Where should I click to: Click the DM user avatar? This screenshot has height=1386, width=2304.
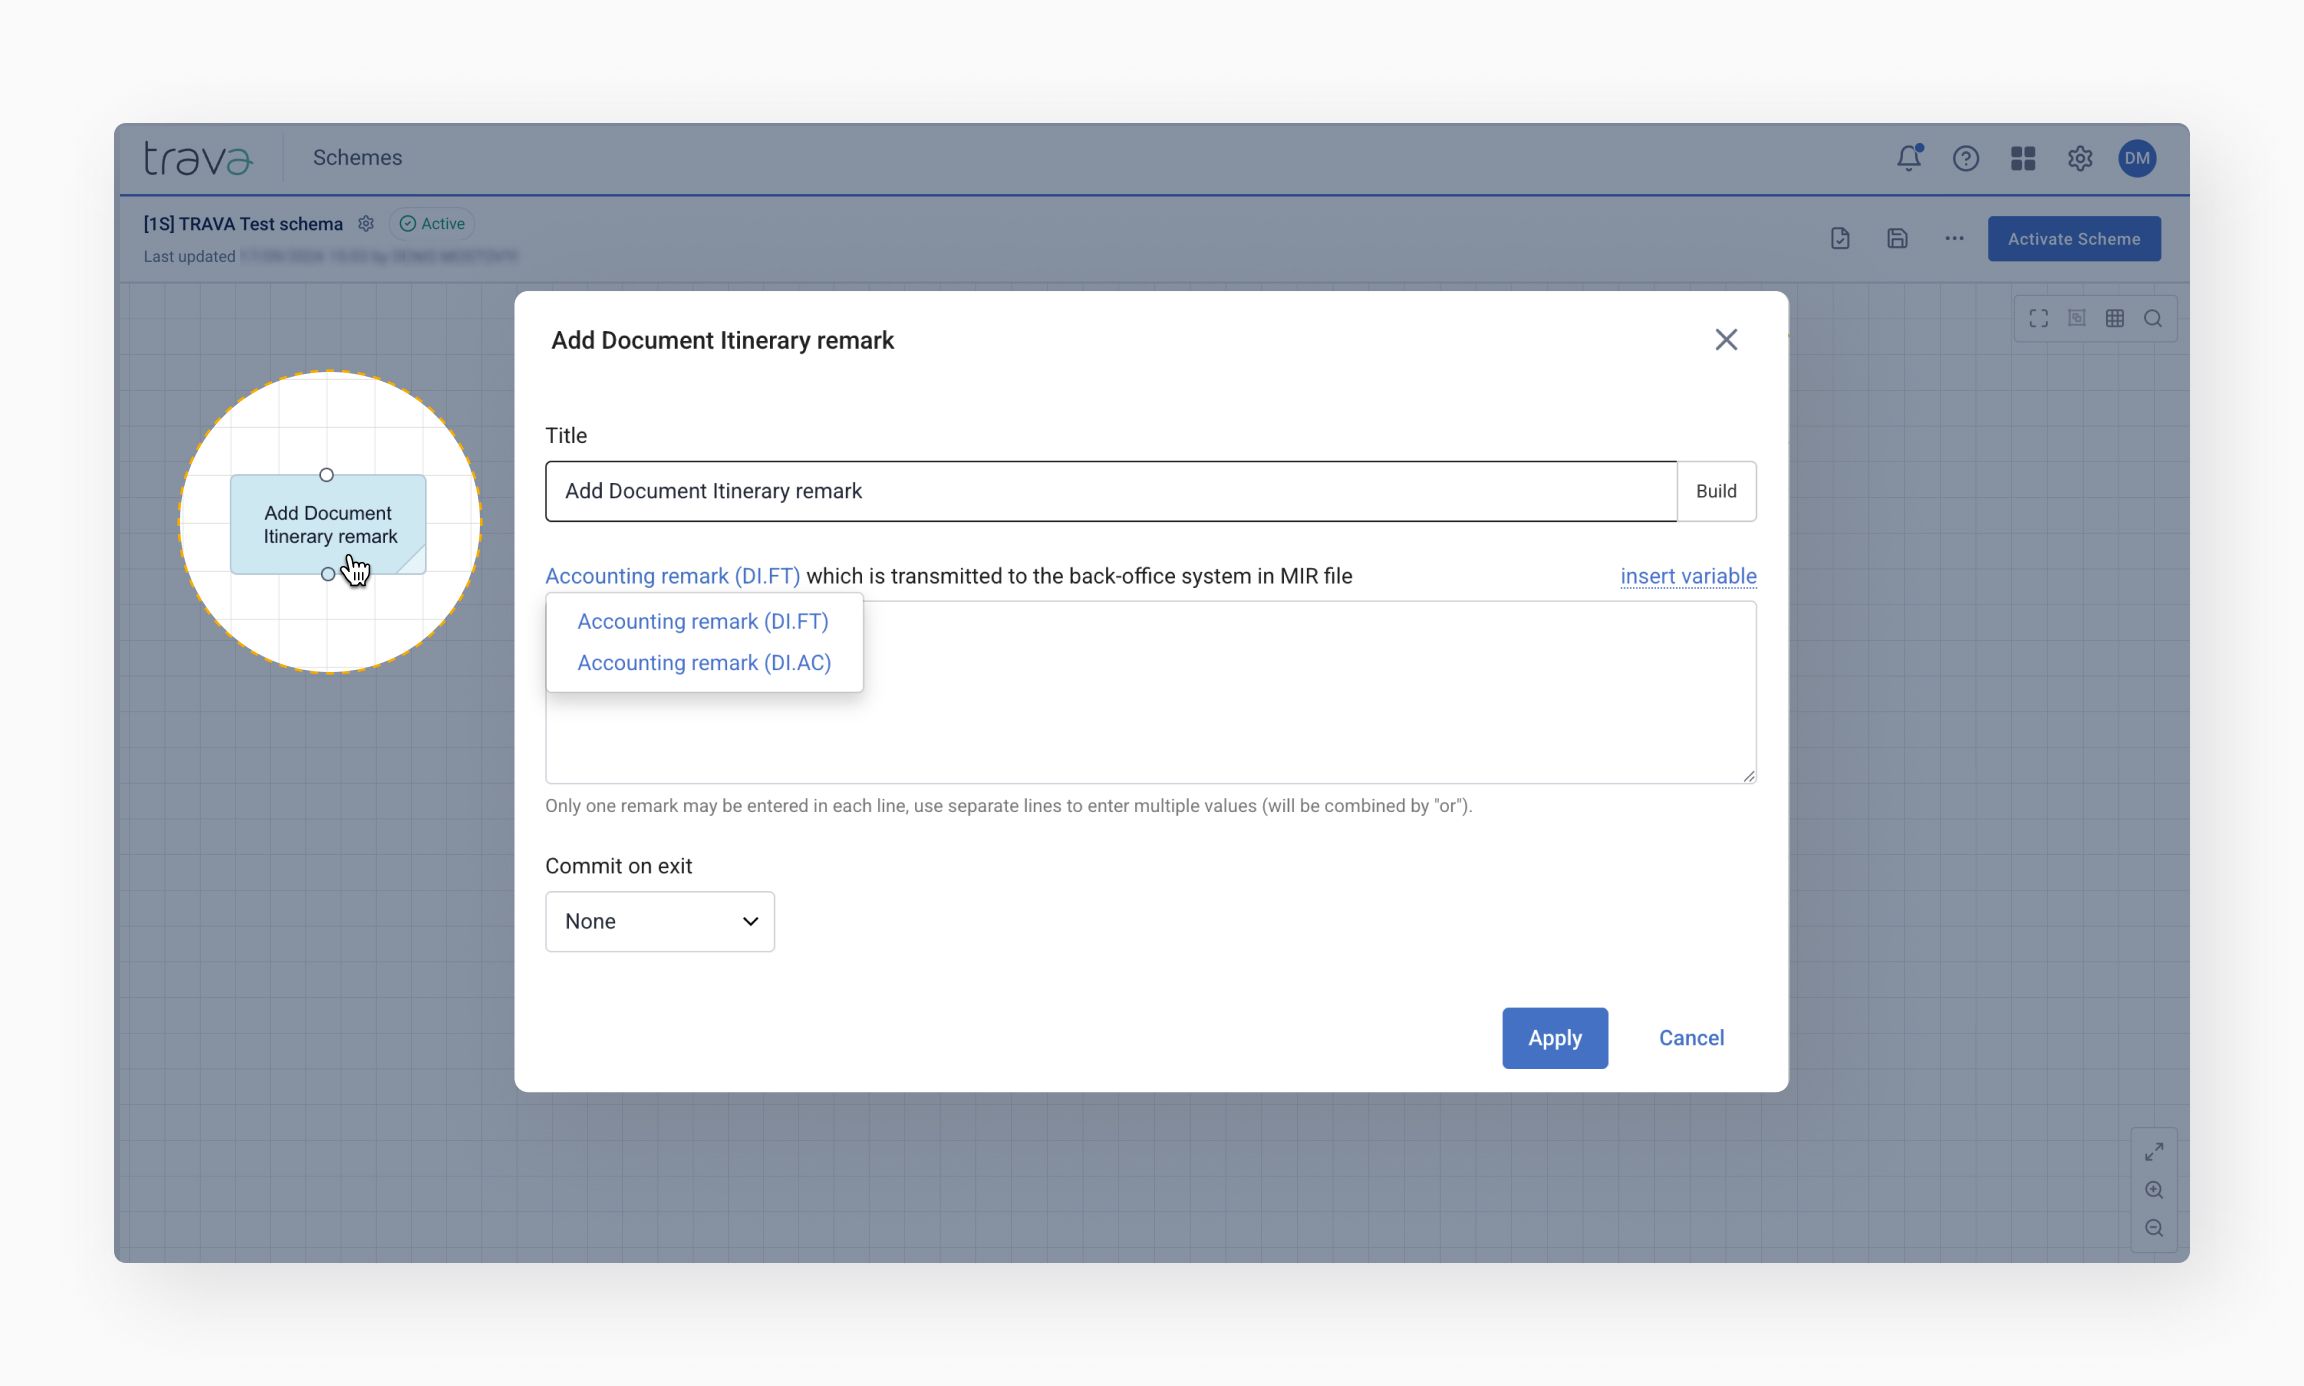(2137, 158)
